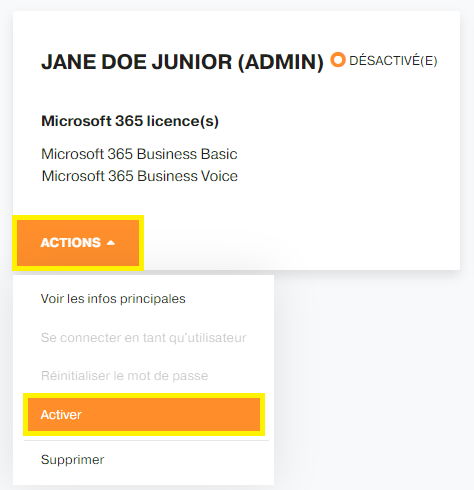
Task: Select Réinitialiser le mot de passe
Action: [x=124, y=376]
